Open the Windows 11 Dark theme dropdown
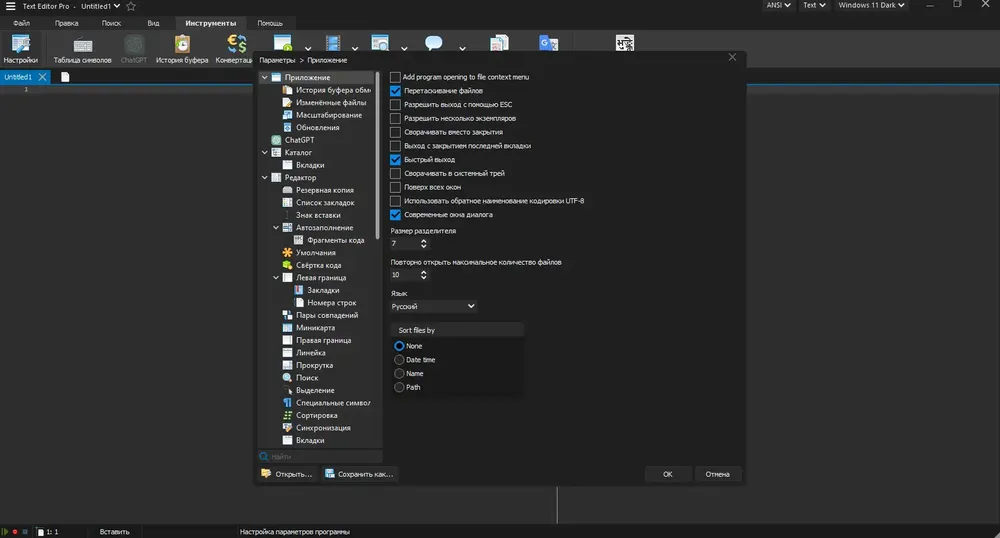 click(871, 5)
